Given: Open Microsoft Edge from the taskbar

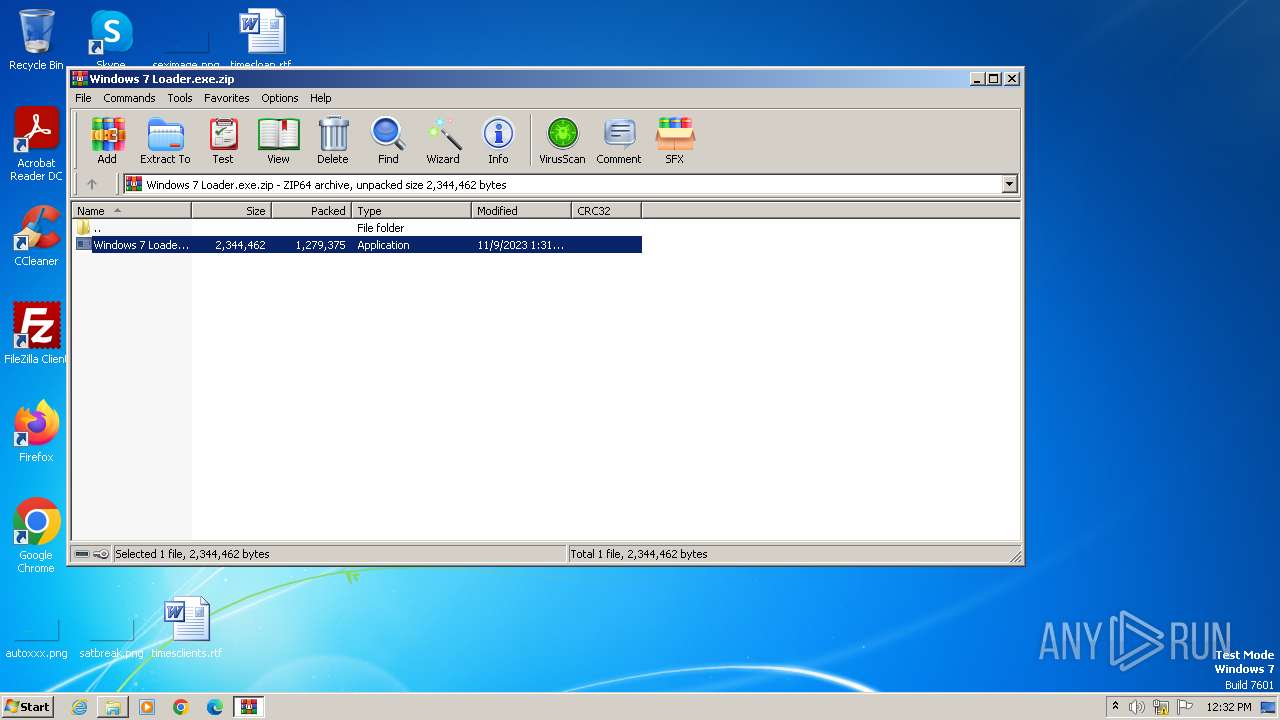Looking at the screenshot, I should tap(214, 707).
